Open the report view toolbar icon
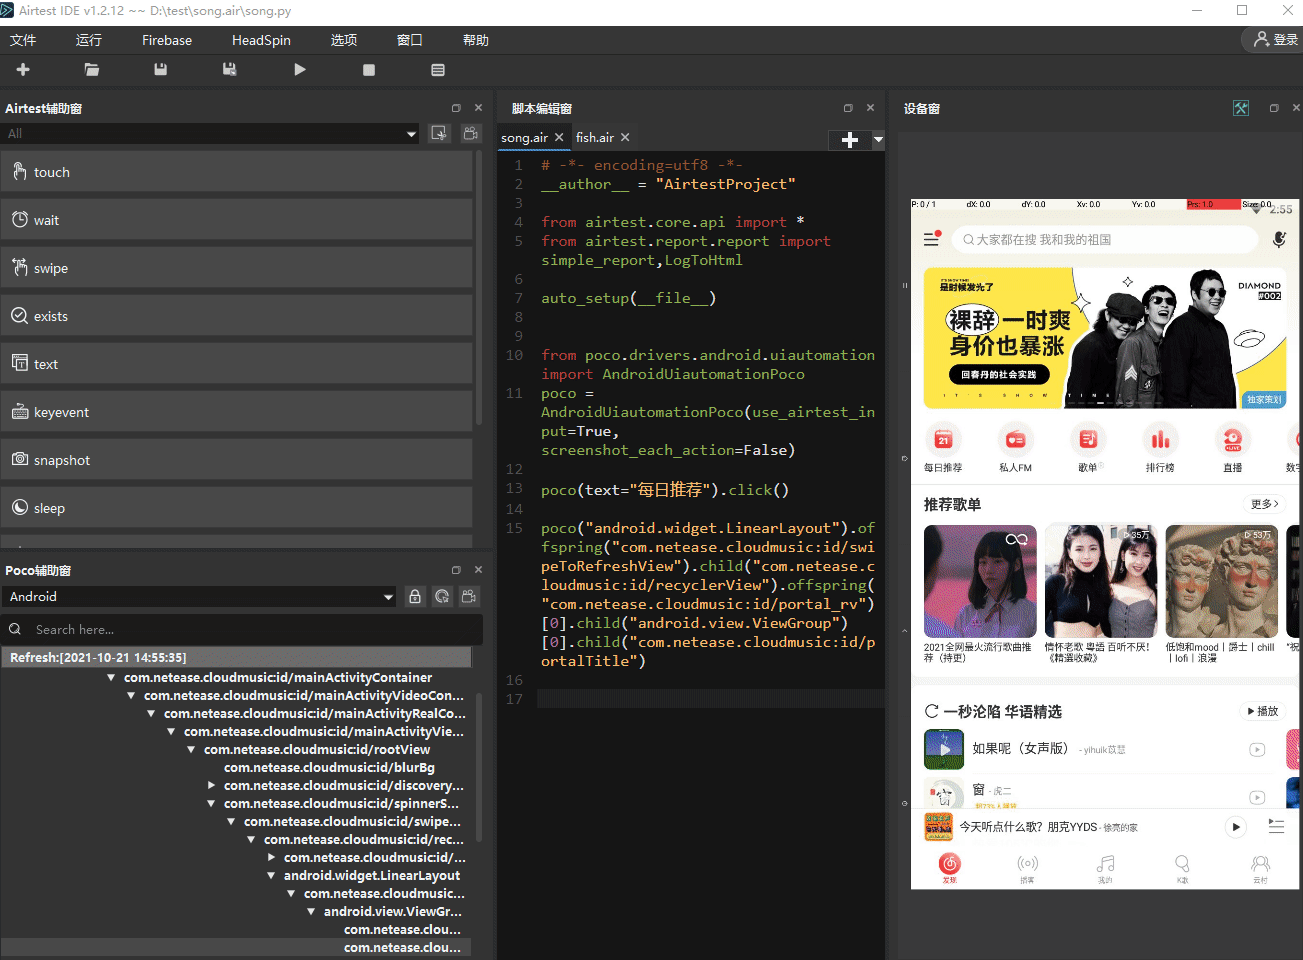 [x=438, y=70]
